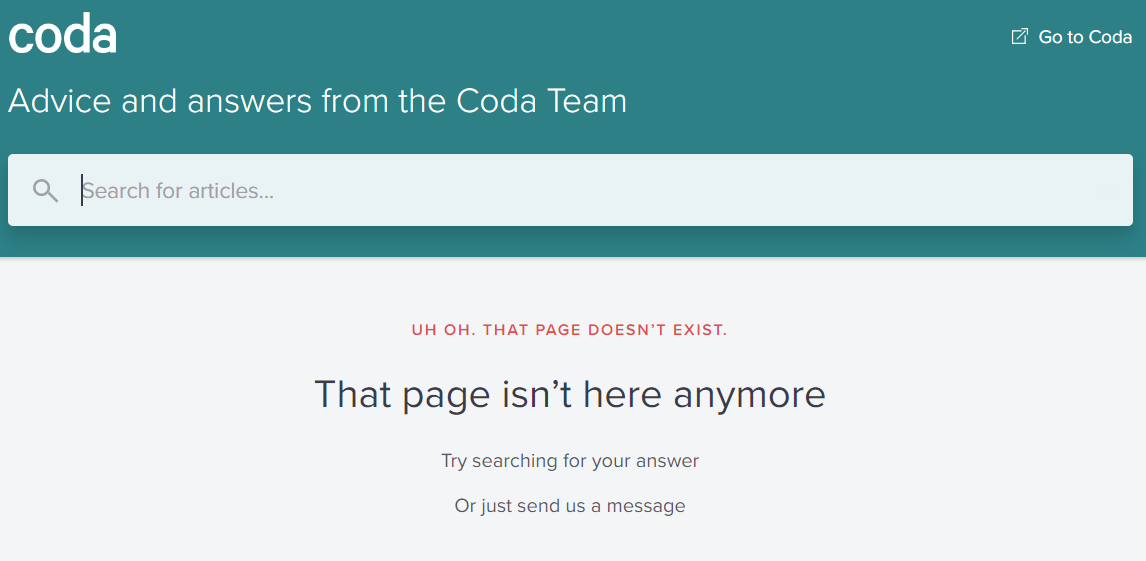Click the word 'Advice' in the header tagline
Viewport: 1146px width, 561px height.
[60, 101]
